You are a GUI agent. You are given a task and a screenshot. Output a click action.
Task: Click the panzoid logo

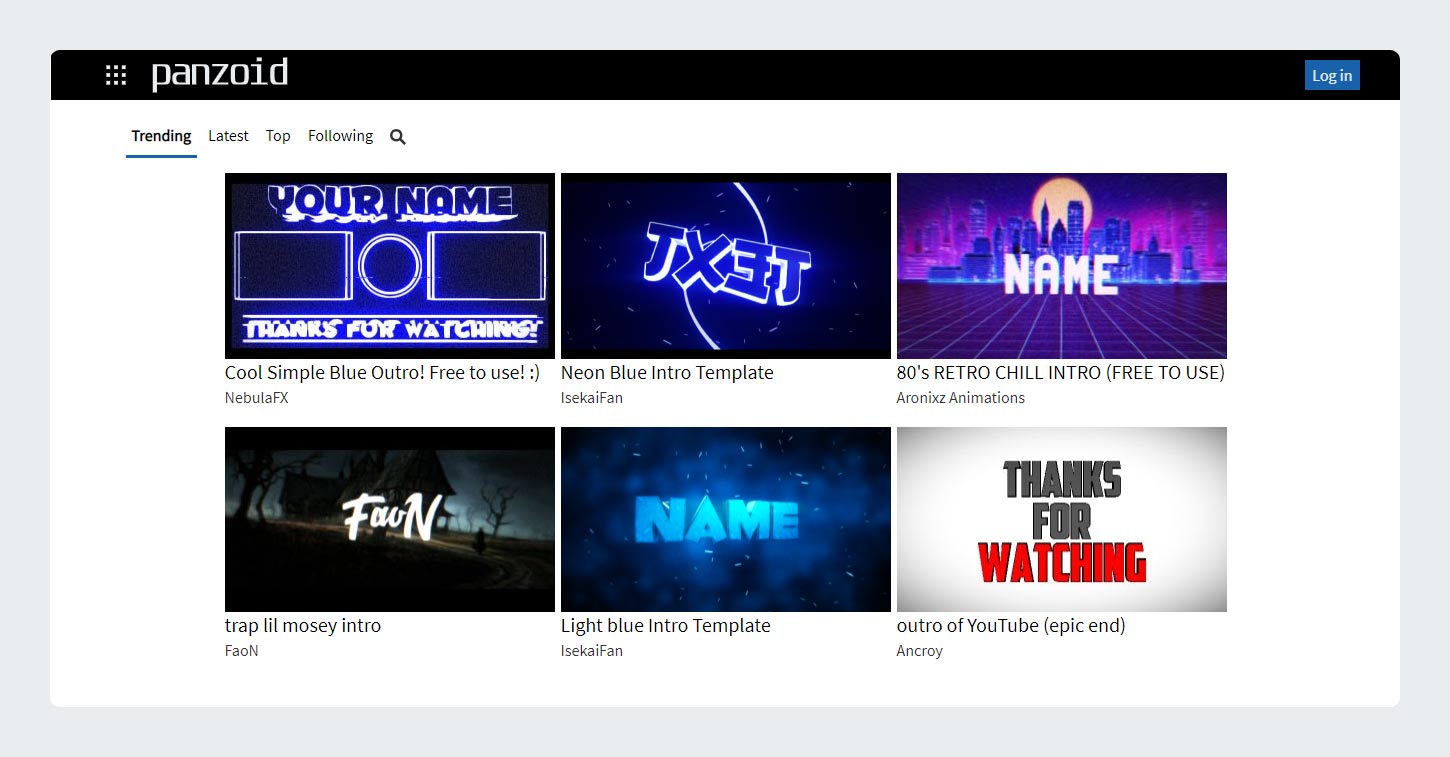pyautogui.click(x=220, y=74)
